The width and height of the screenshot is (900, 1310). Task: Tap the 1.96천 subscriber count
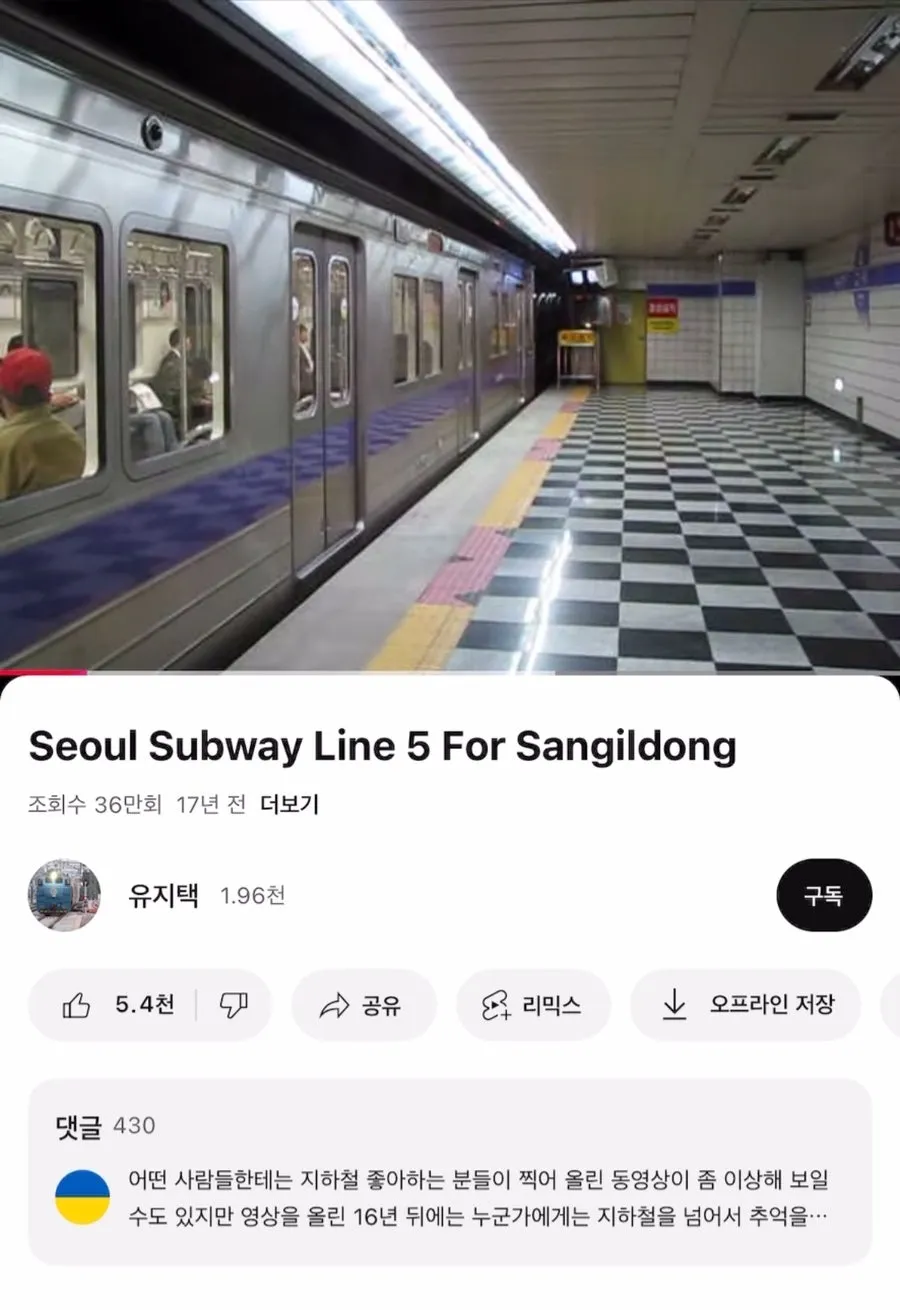[252, 896]
